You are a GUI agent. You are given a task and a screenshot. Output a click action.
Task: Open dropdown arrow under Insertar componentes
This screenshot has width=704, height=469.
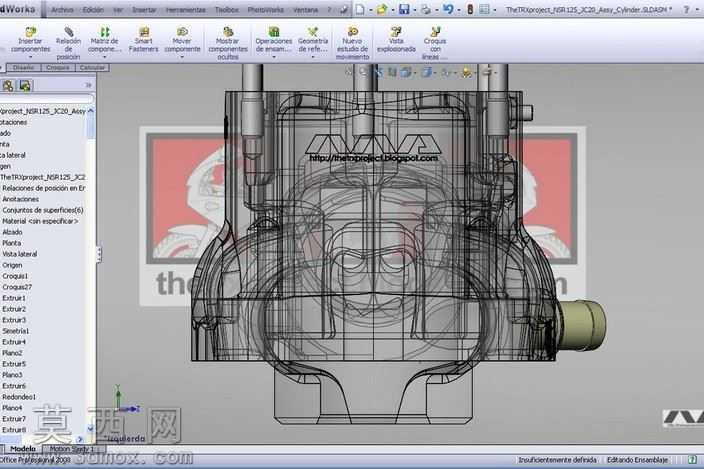(31, 57)
